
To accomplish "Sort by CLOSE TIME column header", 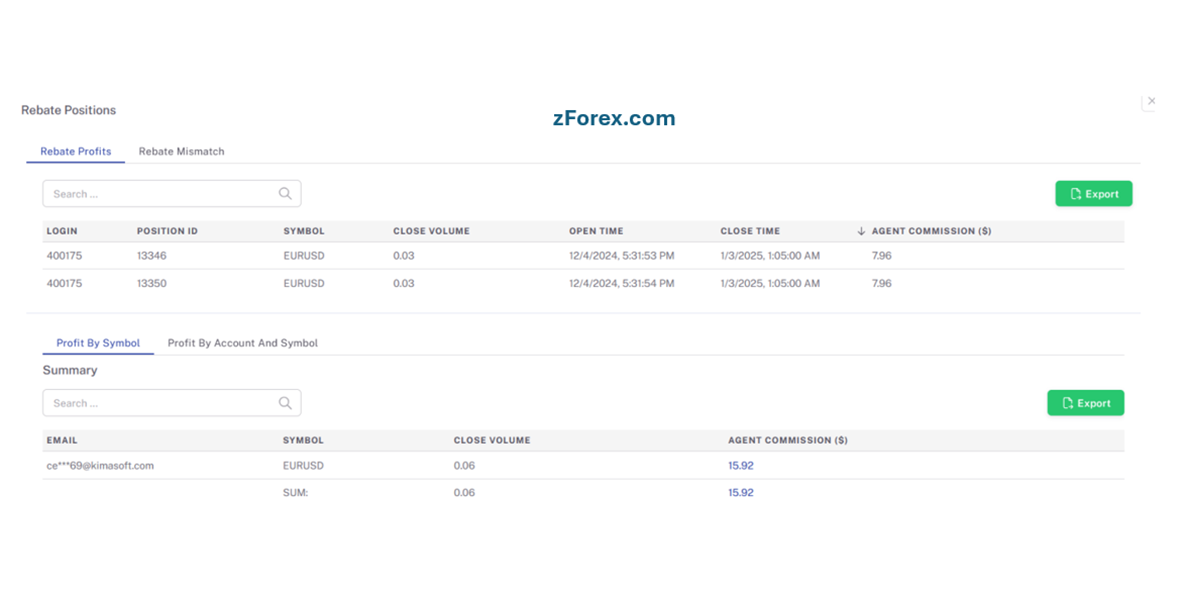I will click(750, 231).
